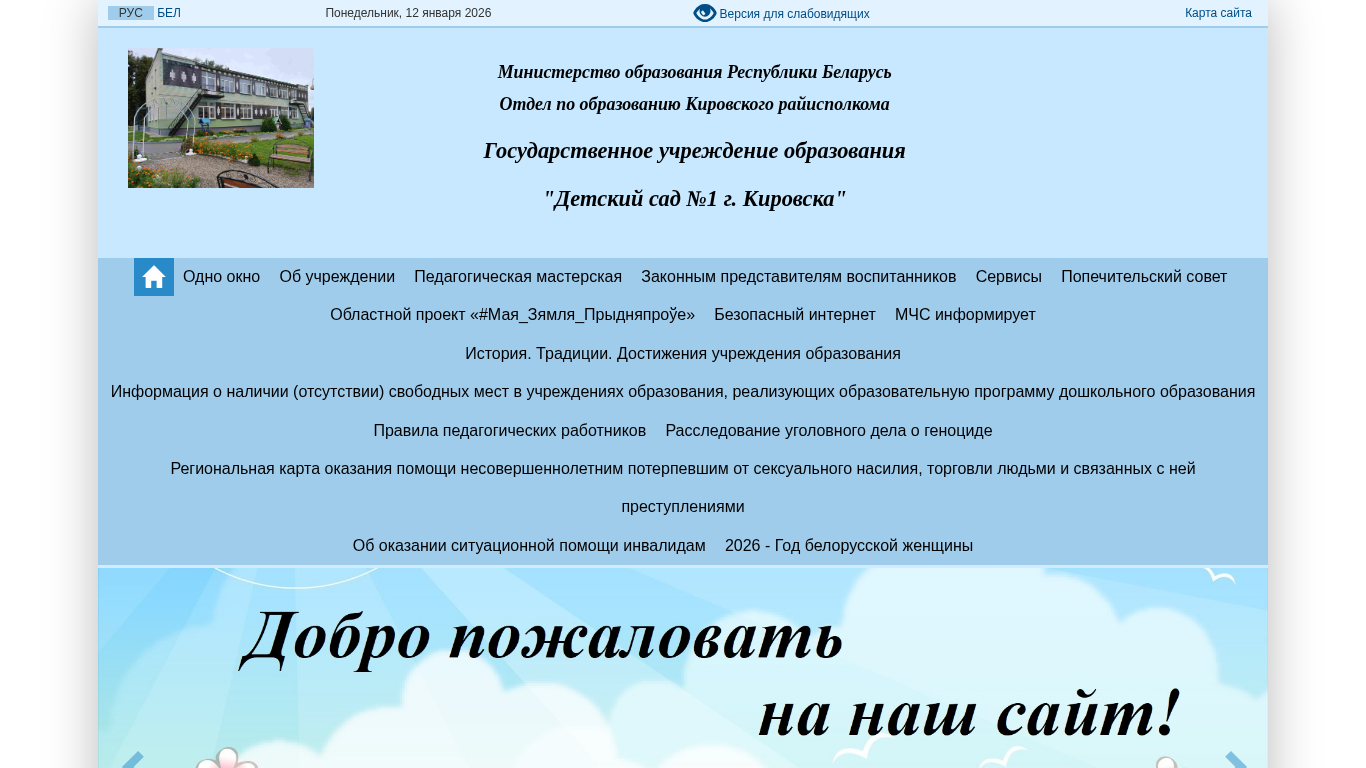Open Версия для слабовидящих link
The height and width of the screenshot is (768, 1366).
[794, 14]
